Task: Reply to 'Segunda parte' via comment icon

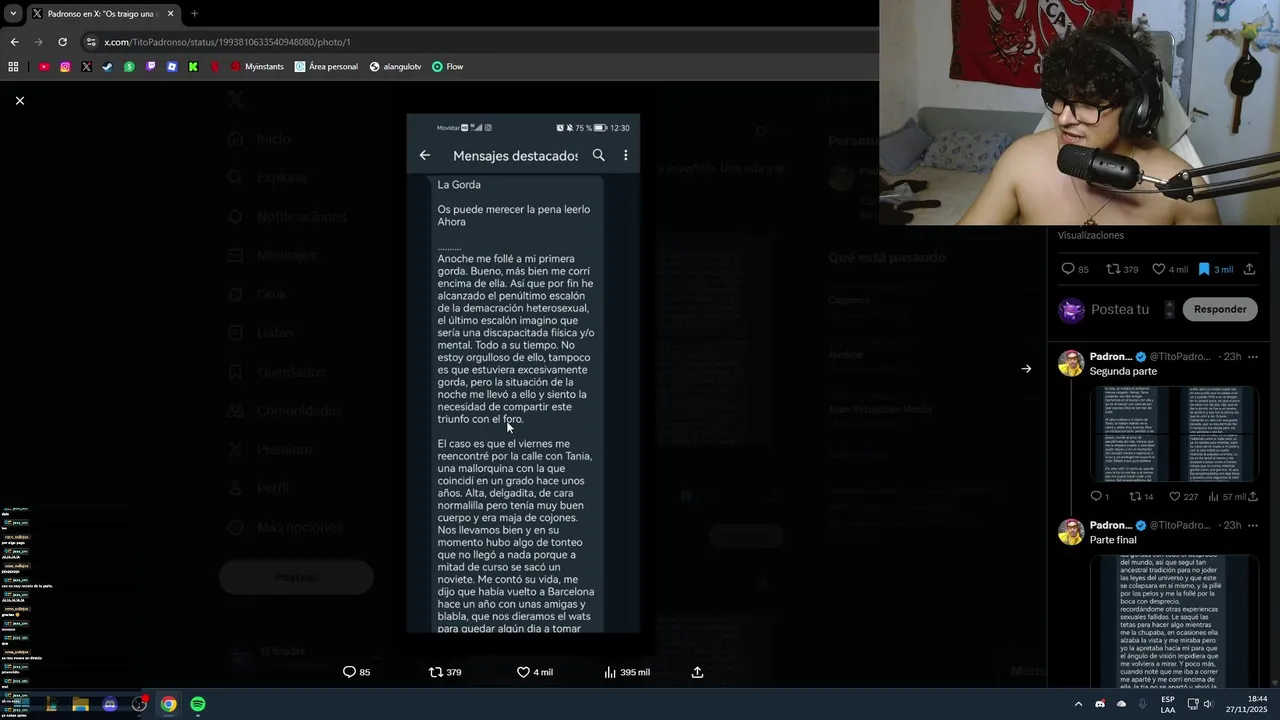Action: (x=1099, y=496)
